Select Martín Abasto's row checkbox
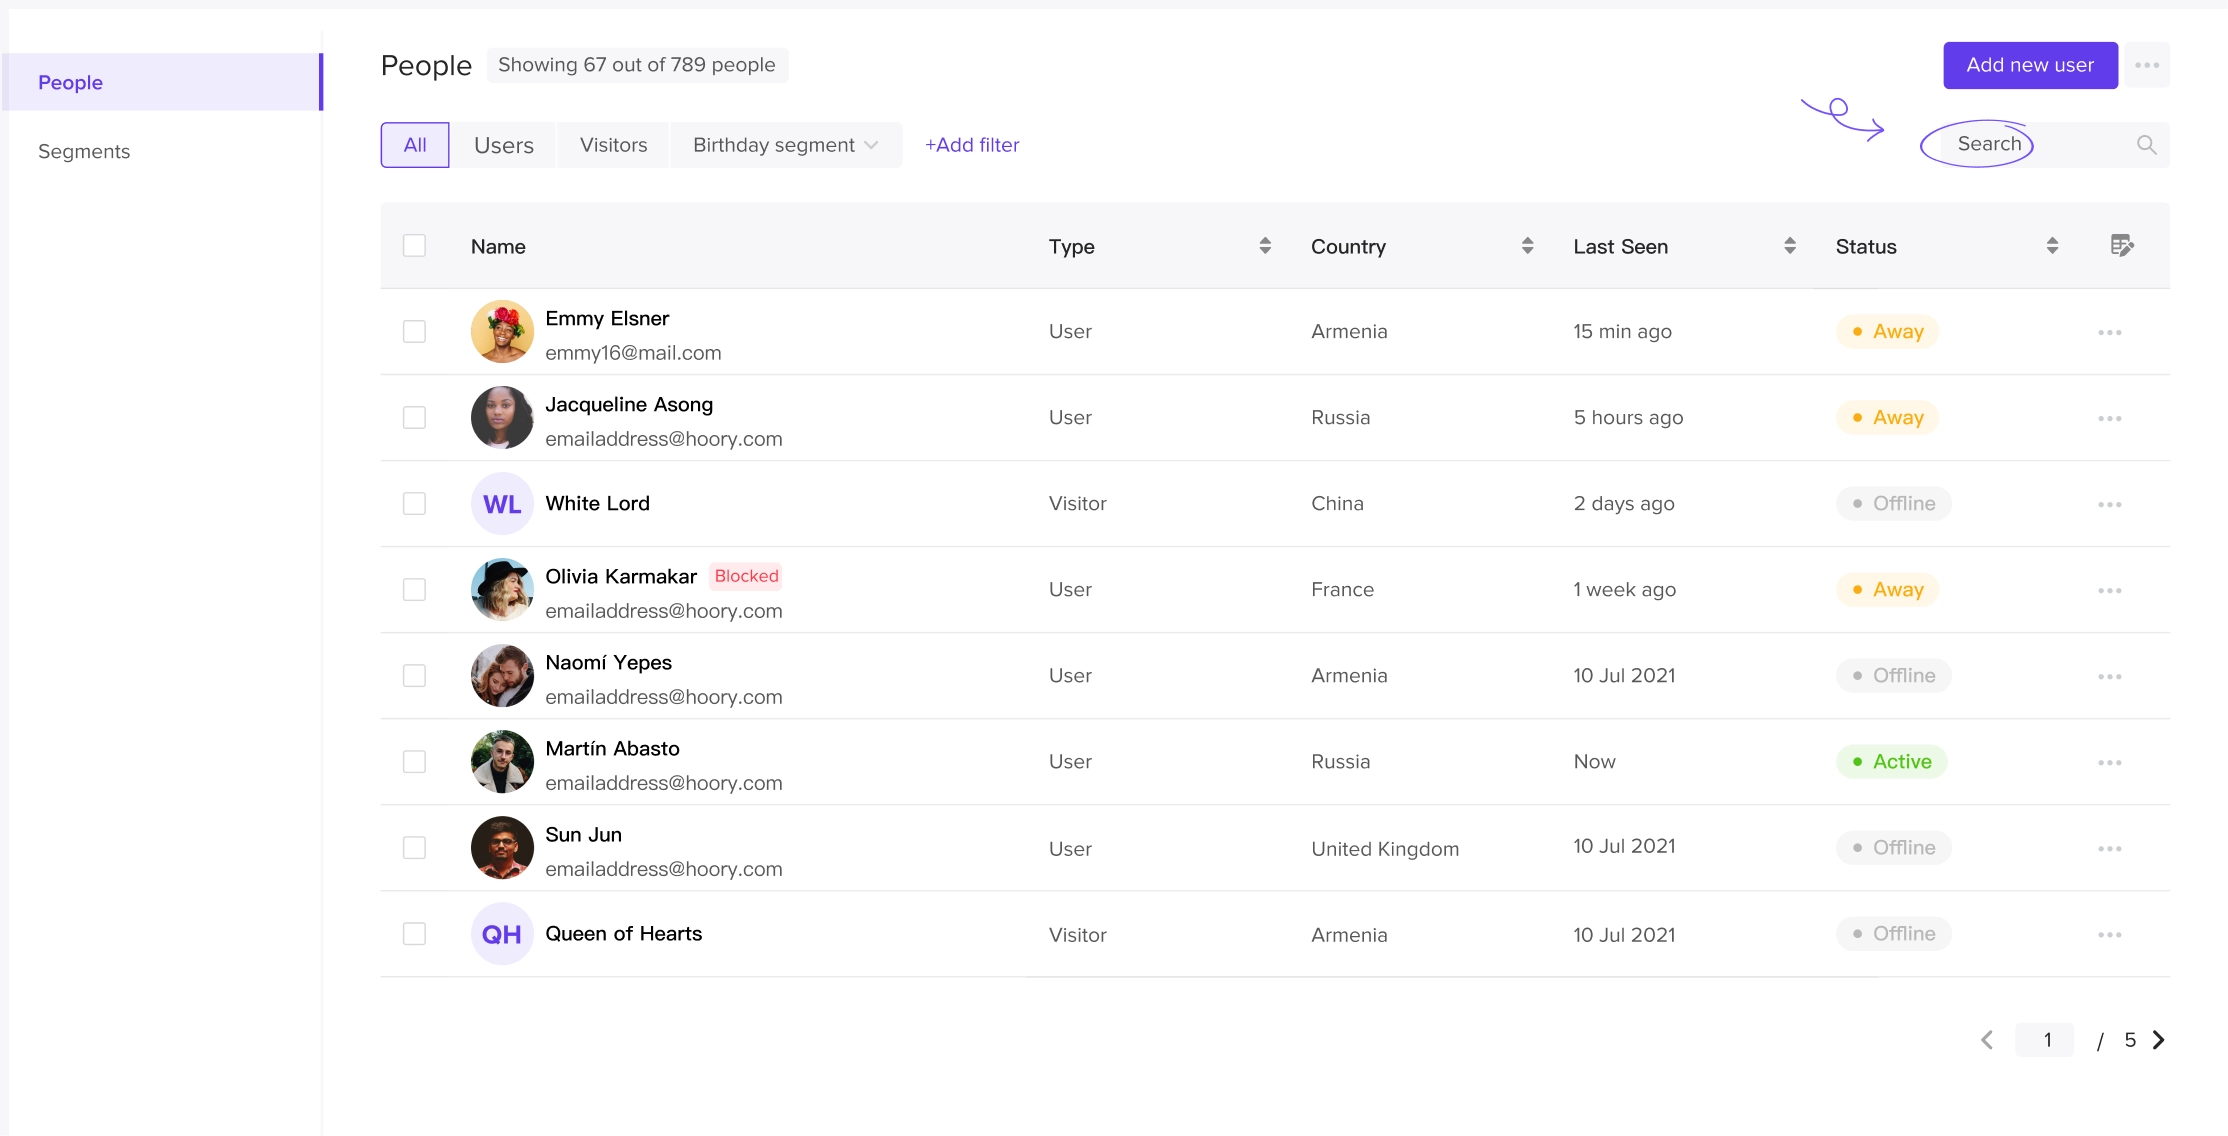This screenshot has height=1136, width=2228. 414,762
